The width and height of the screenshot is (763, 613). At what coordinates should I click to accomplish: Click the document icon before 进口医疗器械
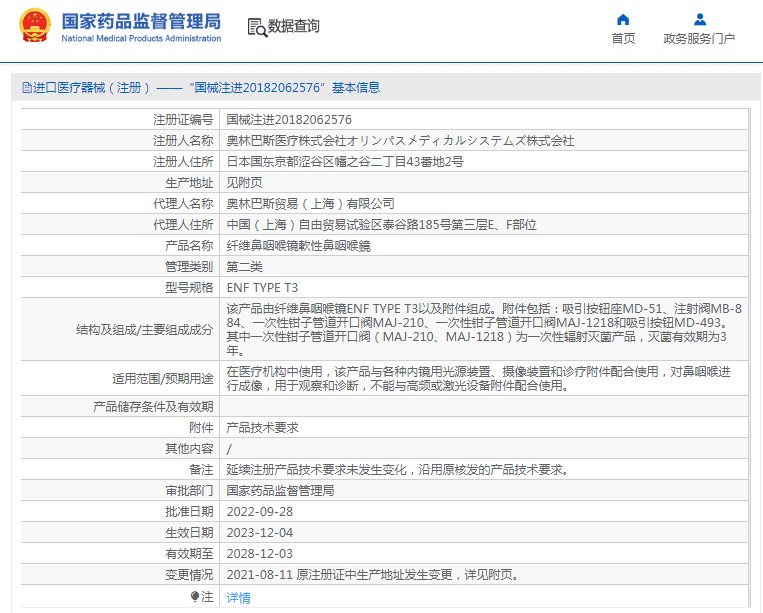27,88
